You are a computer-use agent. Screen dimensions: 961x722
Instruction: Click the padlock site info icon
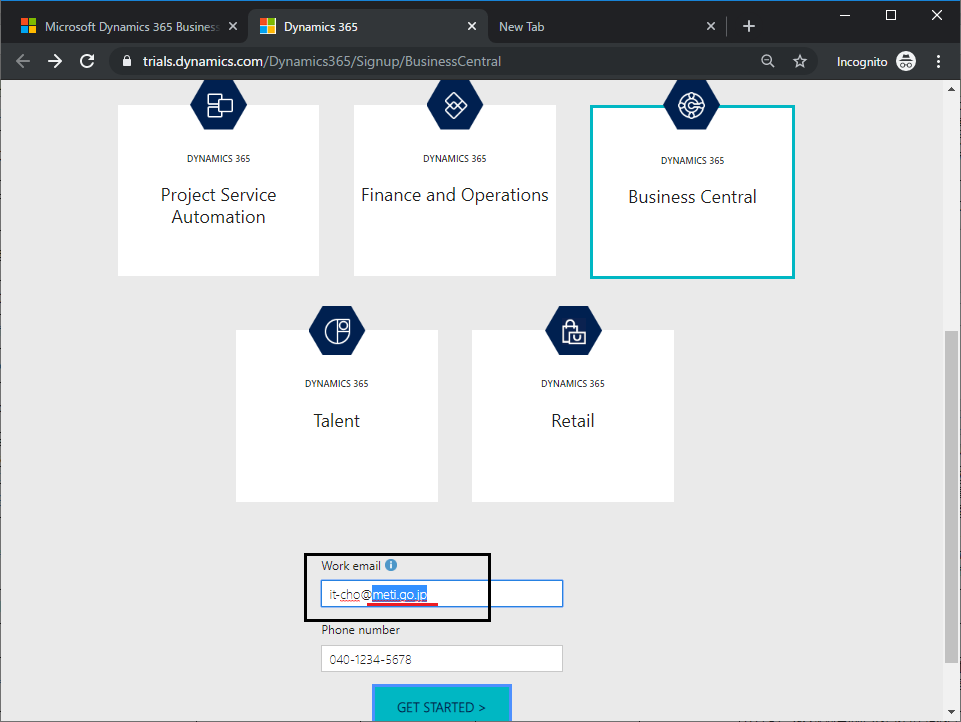(127, 61)
